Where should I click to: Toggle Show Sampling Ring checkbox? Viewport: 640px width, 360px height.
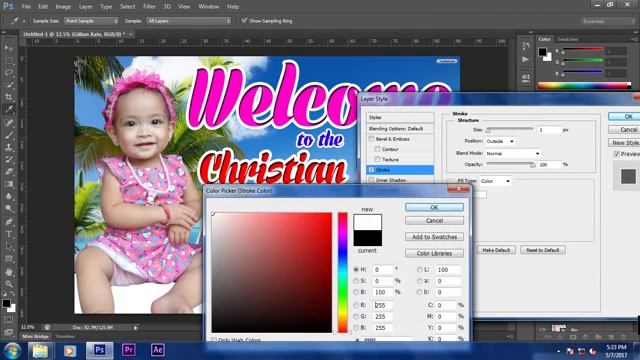244,20
